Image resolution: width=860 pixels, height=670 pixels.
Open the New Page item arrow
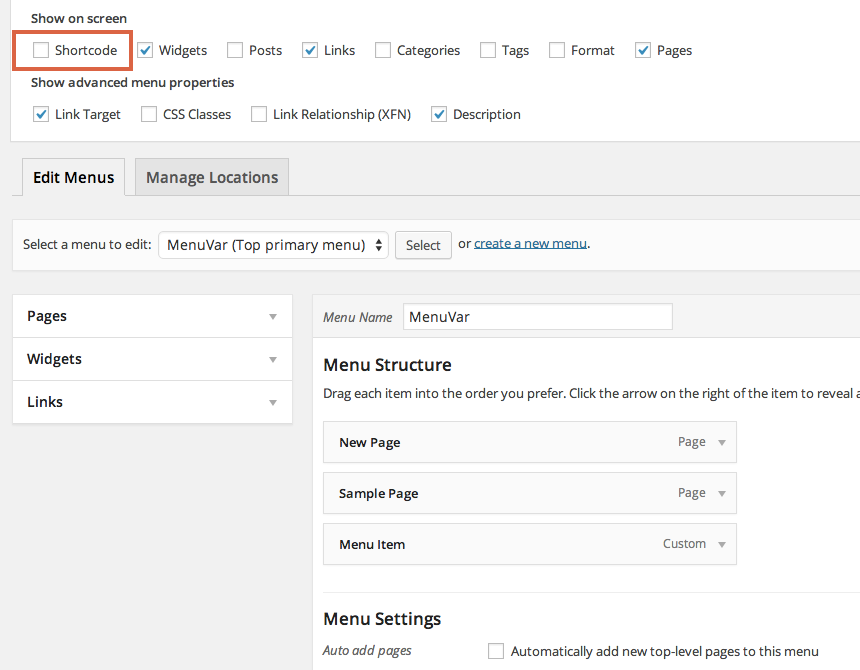722,442
